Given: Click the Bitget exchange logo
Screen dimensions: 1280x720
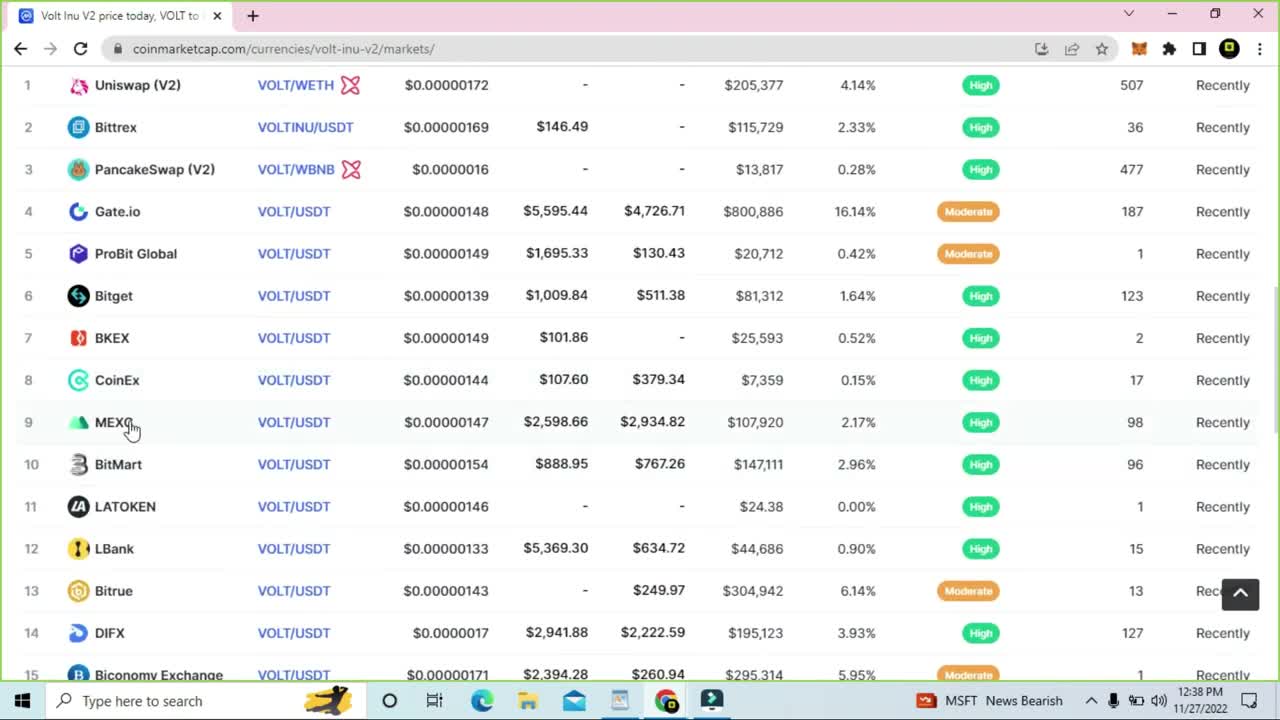Looking at the screenshot, I should [78, 296].
